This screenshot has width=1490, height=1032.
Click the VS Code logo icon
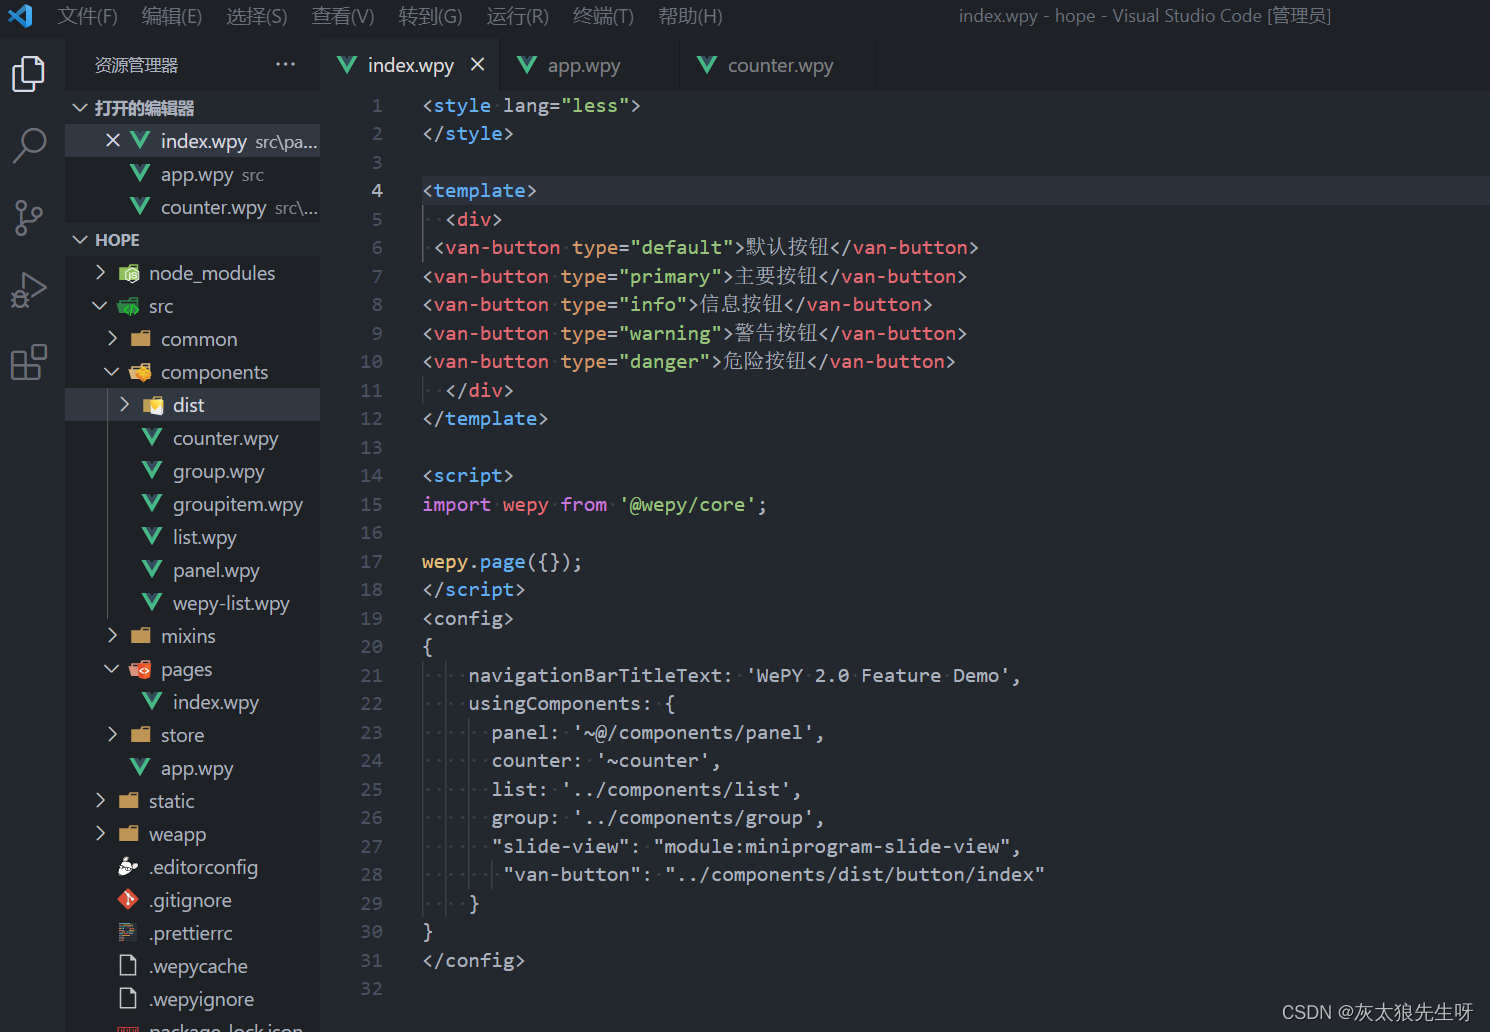pos(20,16)
